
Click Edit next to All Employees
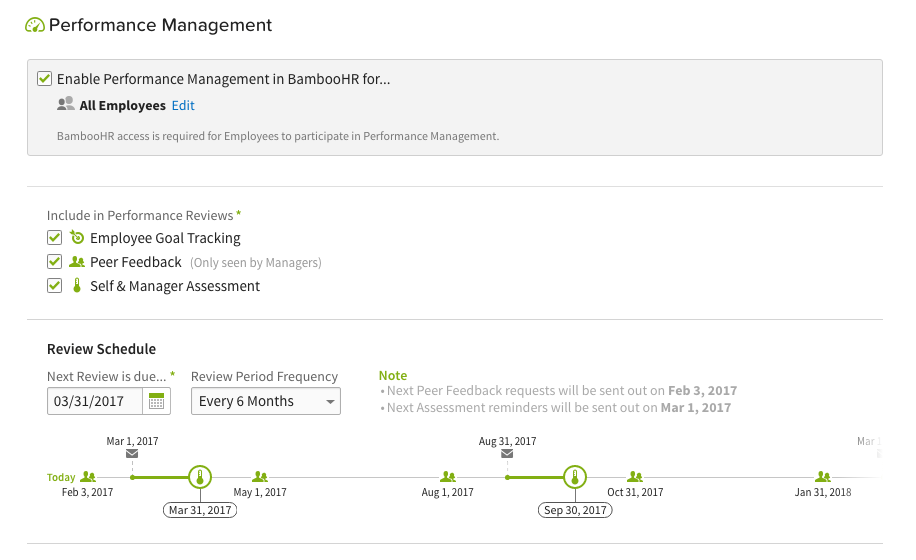pos(183,106)
